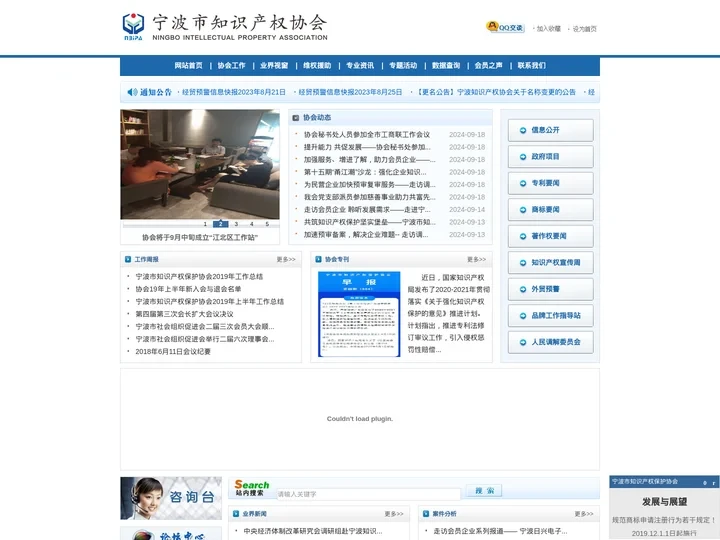Open the 网站首页 menu item
This screenshot has width=720, height=540.
pos(188,66)
